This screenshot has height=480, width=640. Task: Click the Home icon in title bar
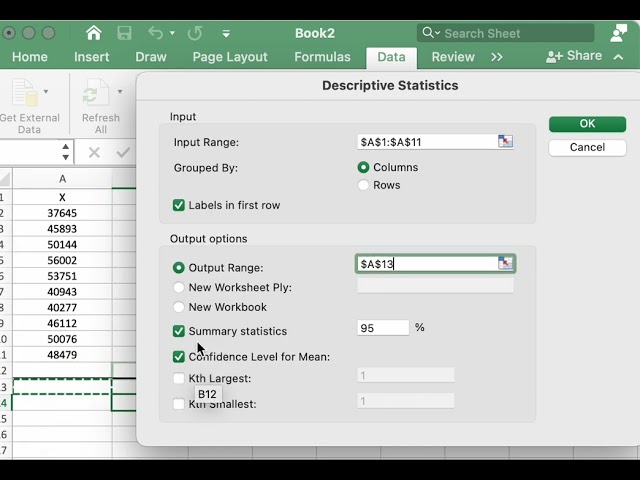point(94,33)
